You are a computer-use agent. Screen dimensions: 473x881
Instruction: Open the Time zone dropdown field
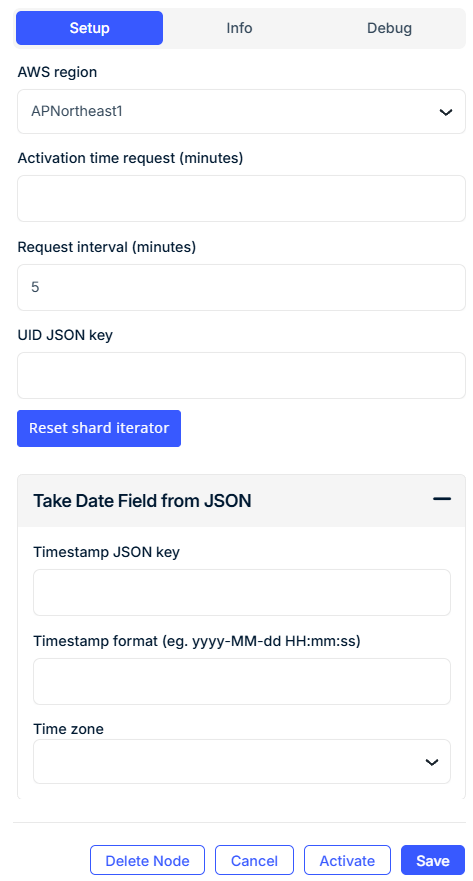(x=242, y=761)
